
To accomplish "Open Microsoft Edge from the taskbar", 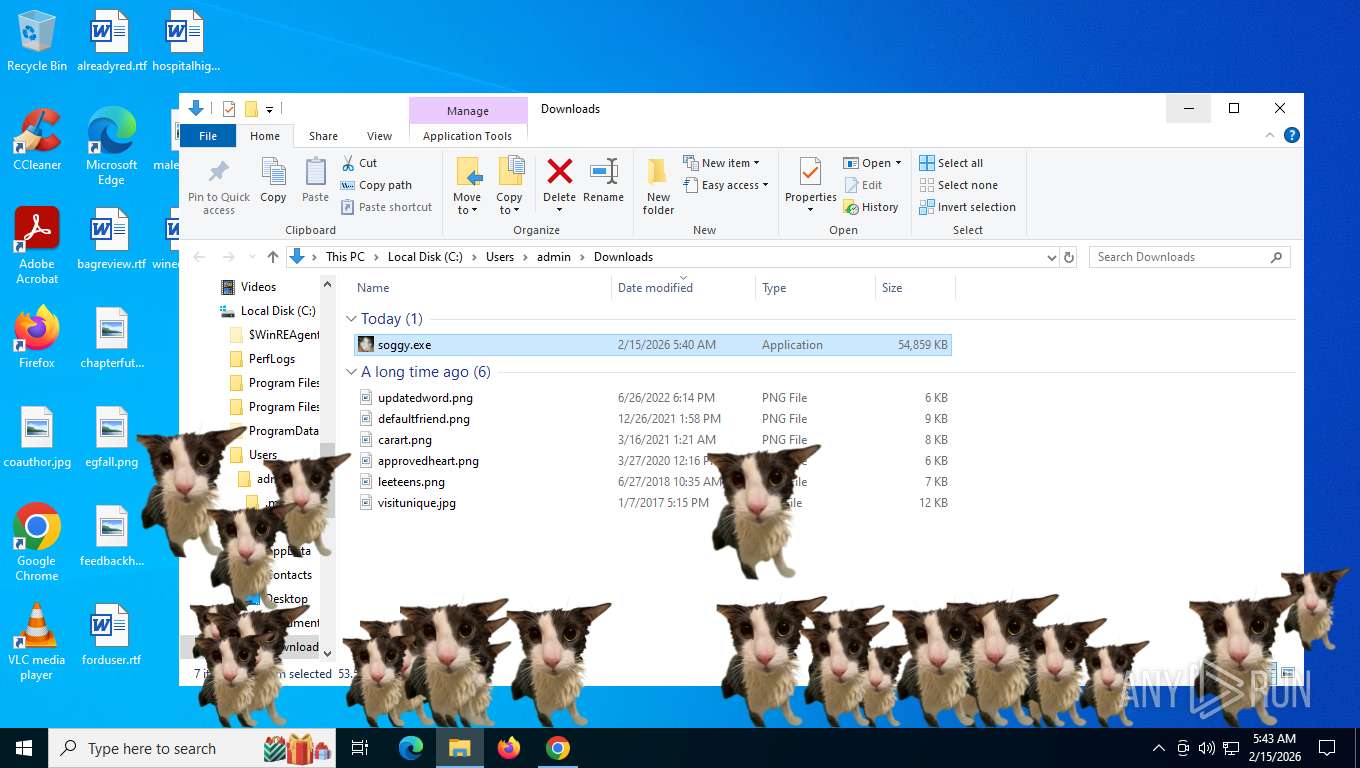I will [411, 748].
